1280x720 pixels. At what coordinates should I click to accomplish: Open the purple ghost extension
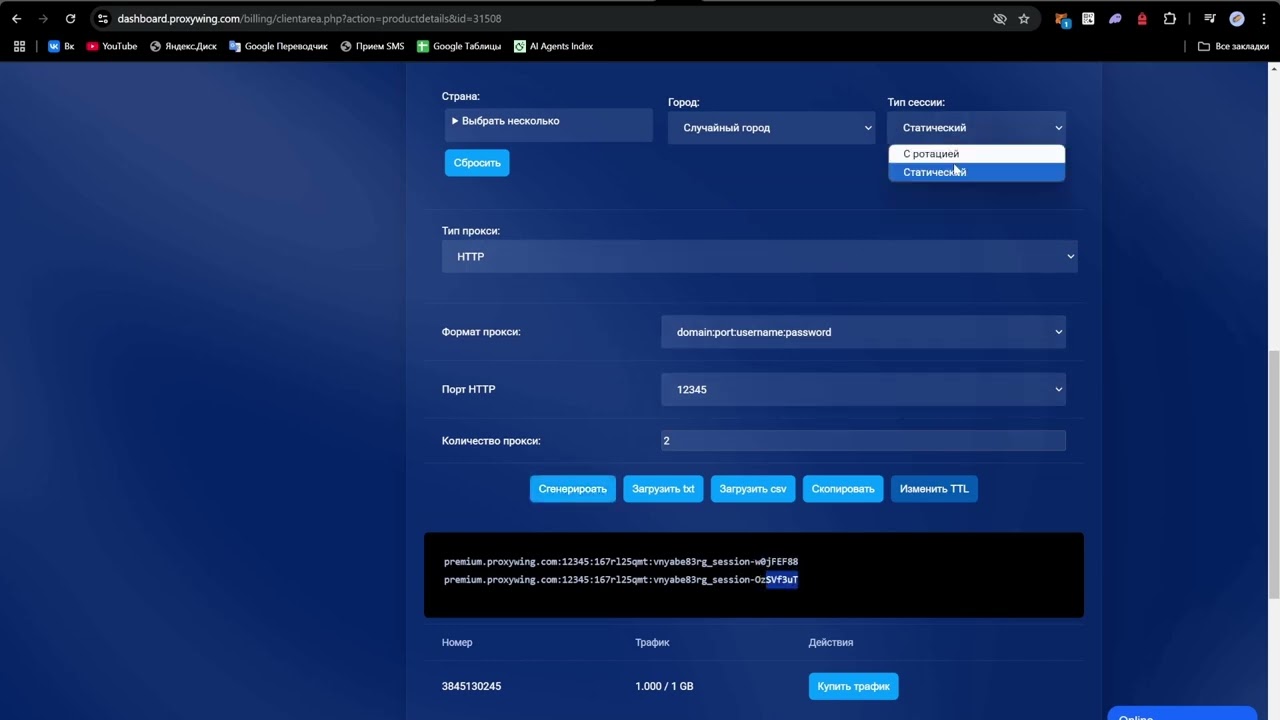[x=1115, y=19]
